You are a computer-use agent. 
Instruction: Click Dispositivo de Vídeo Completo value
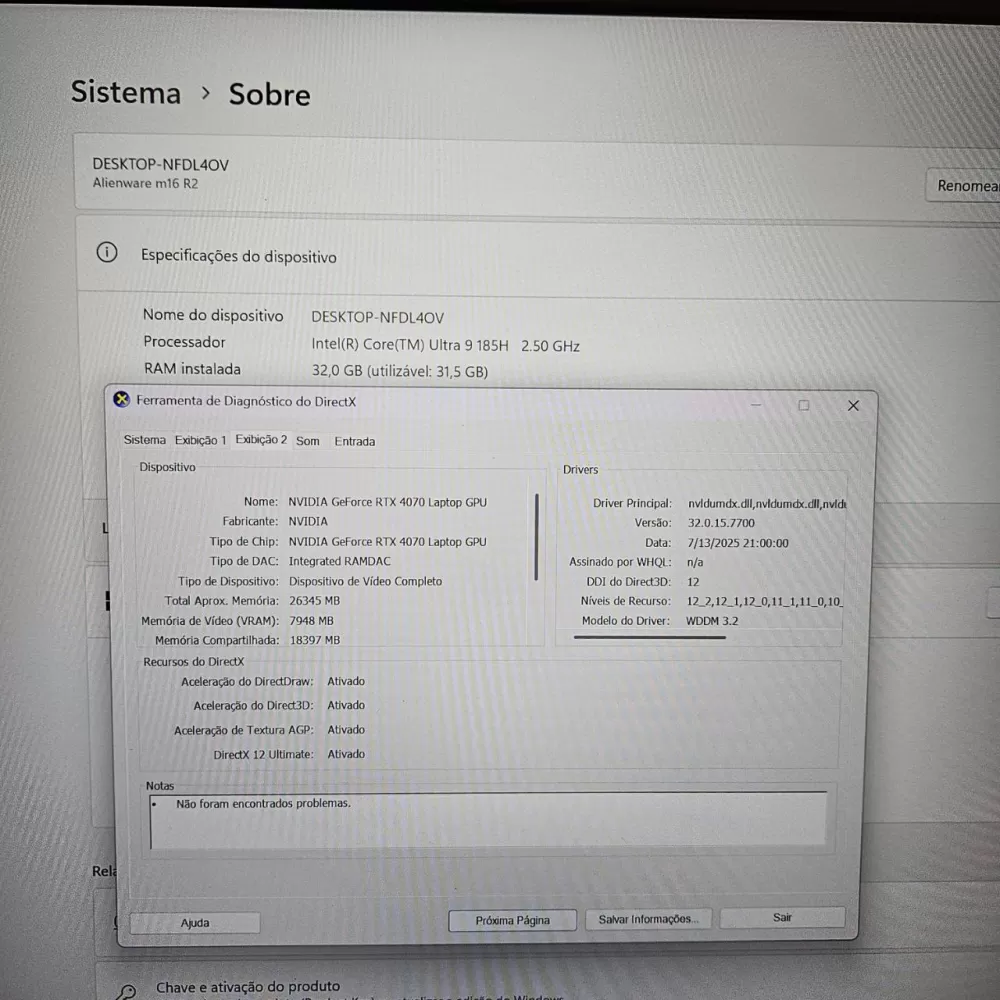pos(365,581)
